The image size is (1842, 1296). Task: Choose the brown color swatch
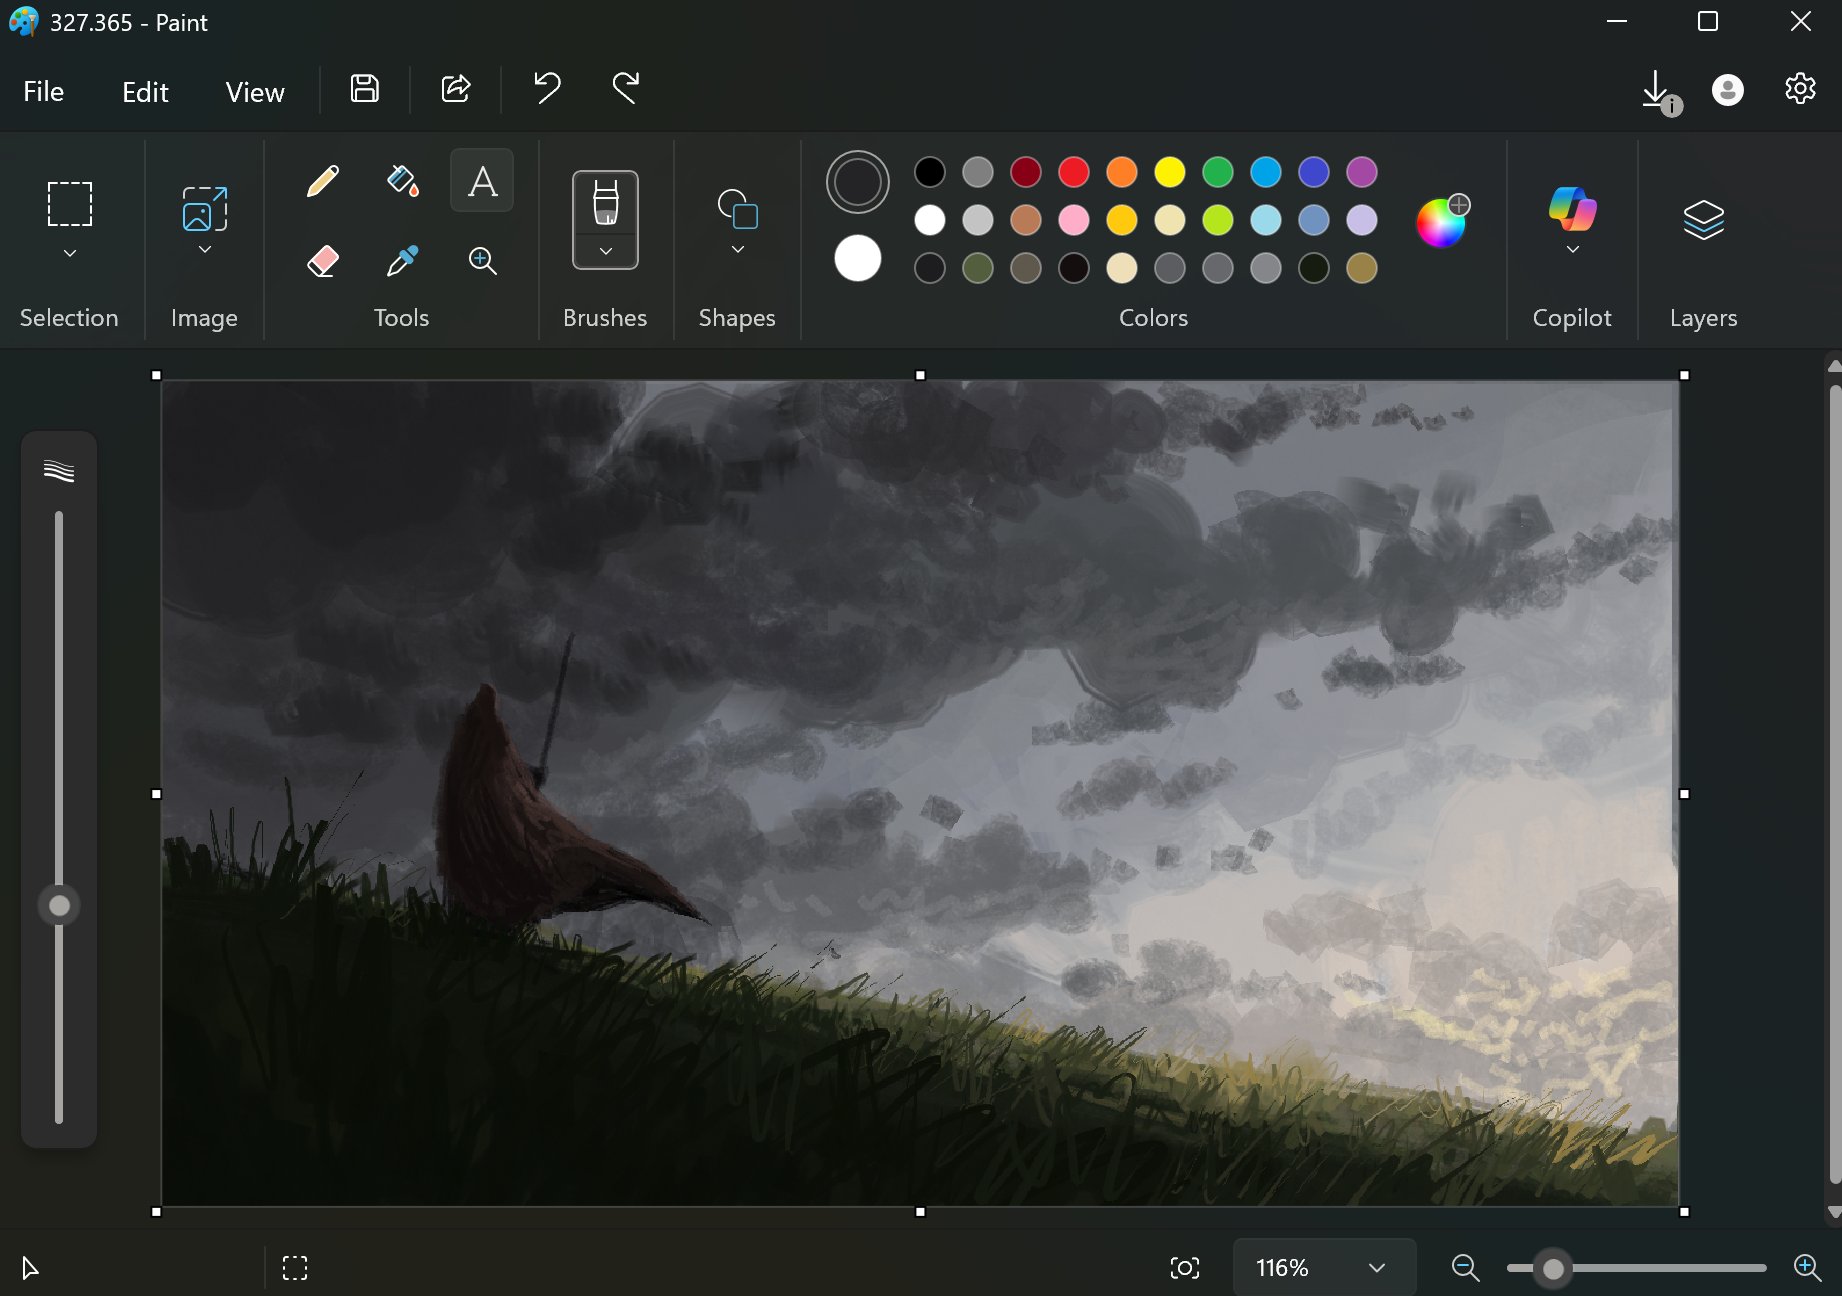coord(1026,220)
